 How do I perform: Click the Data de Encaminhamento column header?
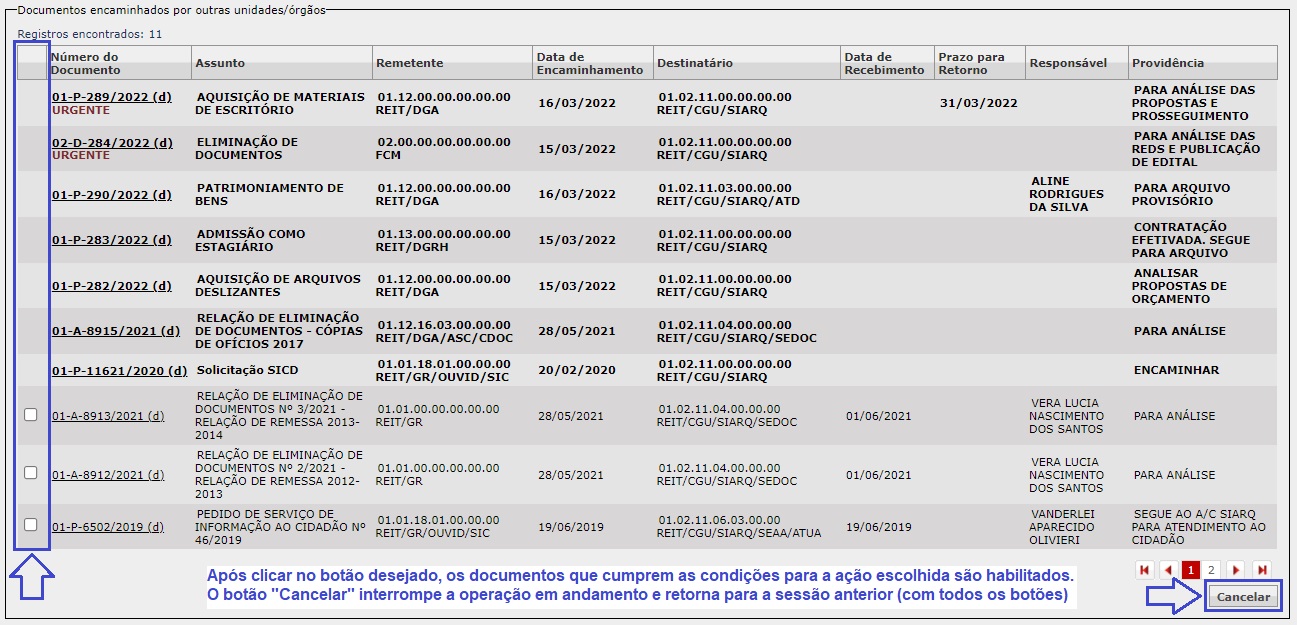click(x=593, y=63)
